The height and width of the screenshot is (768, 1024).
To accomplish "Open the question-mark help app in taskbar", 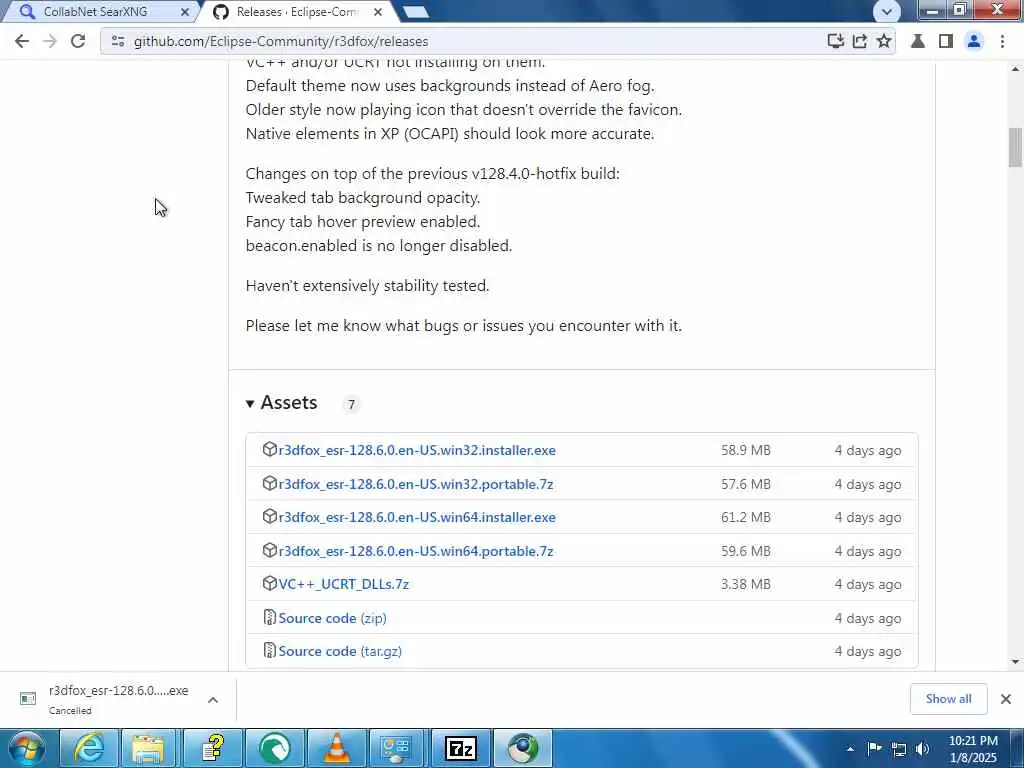I will pyautogui.click(x=212, y=748).
